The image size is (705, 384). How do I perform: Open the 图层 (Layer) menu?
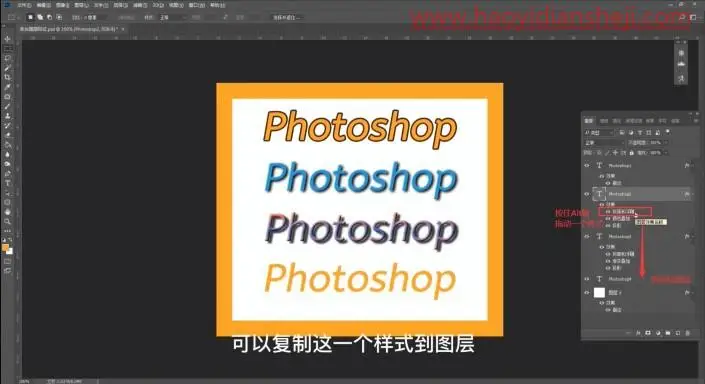pos(81,5)
